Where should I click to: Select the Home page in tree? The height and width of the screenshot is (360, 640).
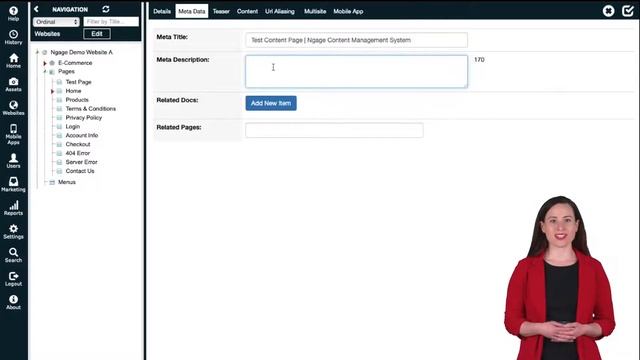pyautogui.click(x=73, y=91)
